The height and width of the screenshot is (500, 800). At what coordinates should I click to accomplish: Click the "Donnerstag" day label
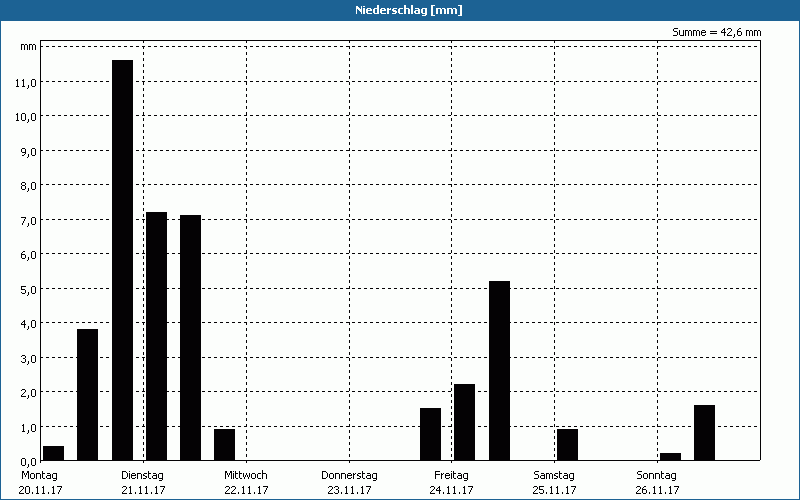click(349, 476)
